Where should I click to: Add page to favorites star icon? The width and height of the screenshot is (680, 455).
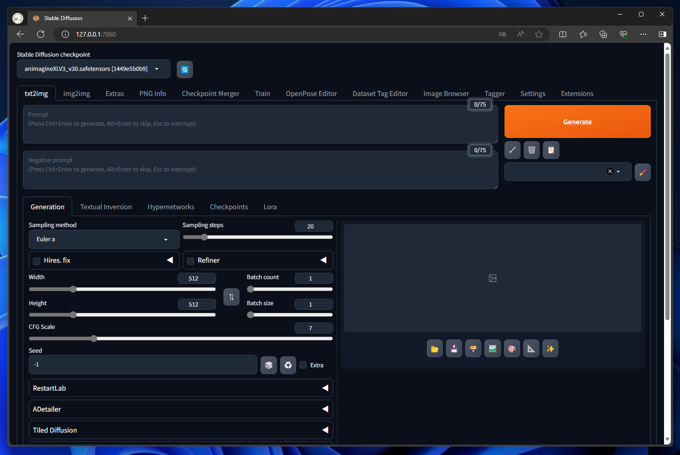539,34
